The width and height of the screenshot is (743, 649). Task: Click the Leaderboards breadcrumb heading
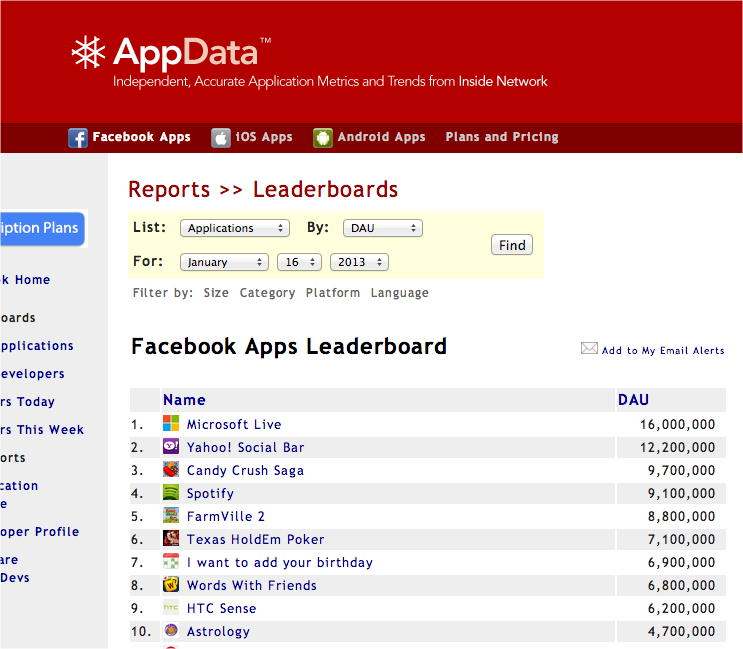point(325,189)
